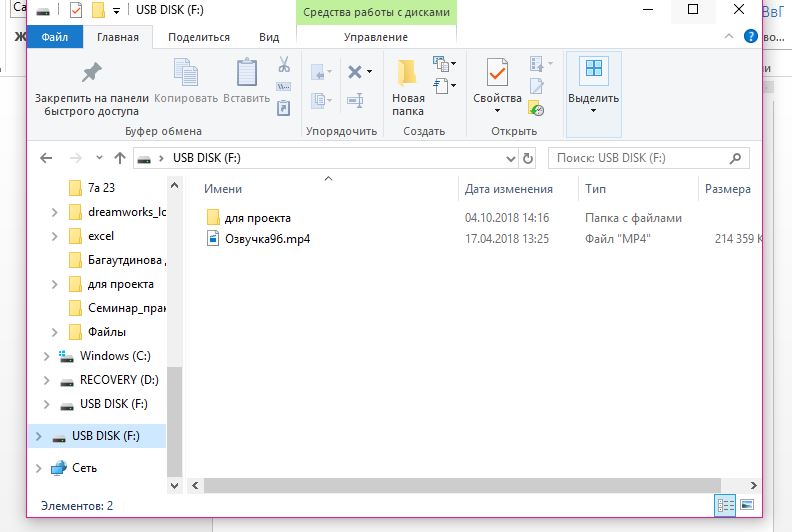Expand RECOVERY (D:) drive node
Screen dimensions: 792x532
click(x=46, y=380)
